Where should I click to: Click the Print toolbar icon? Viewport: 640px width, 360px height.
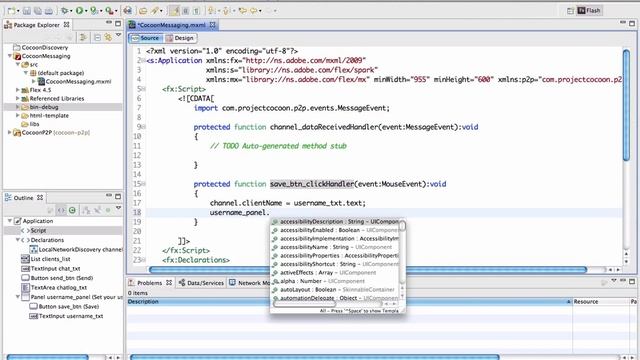tap(49, 11)
